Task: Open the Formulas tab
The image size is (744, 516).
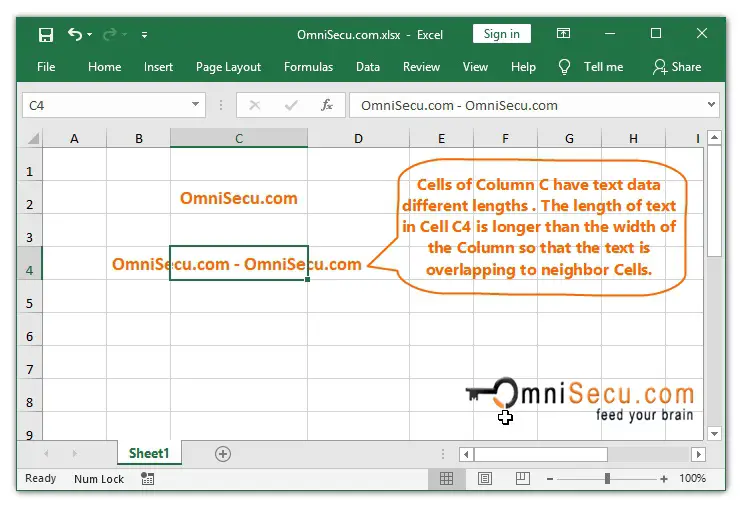Action: point(308,67)
